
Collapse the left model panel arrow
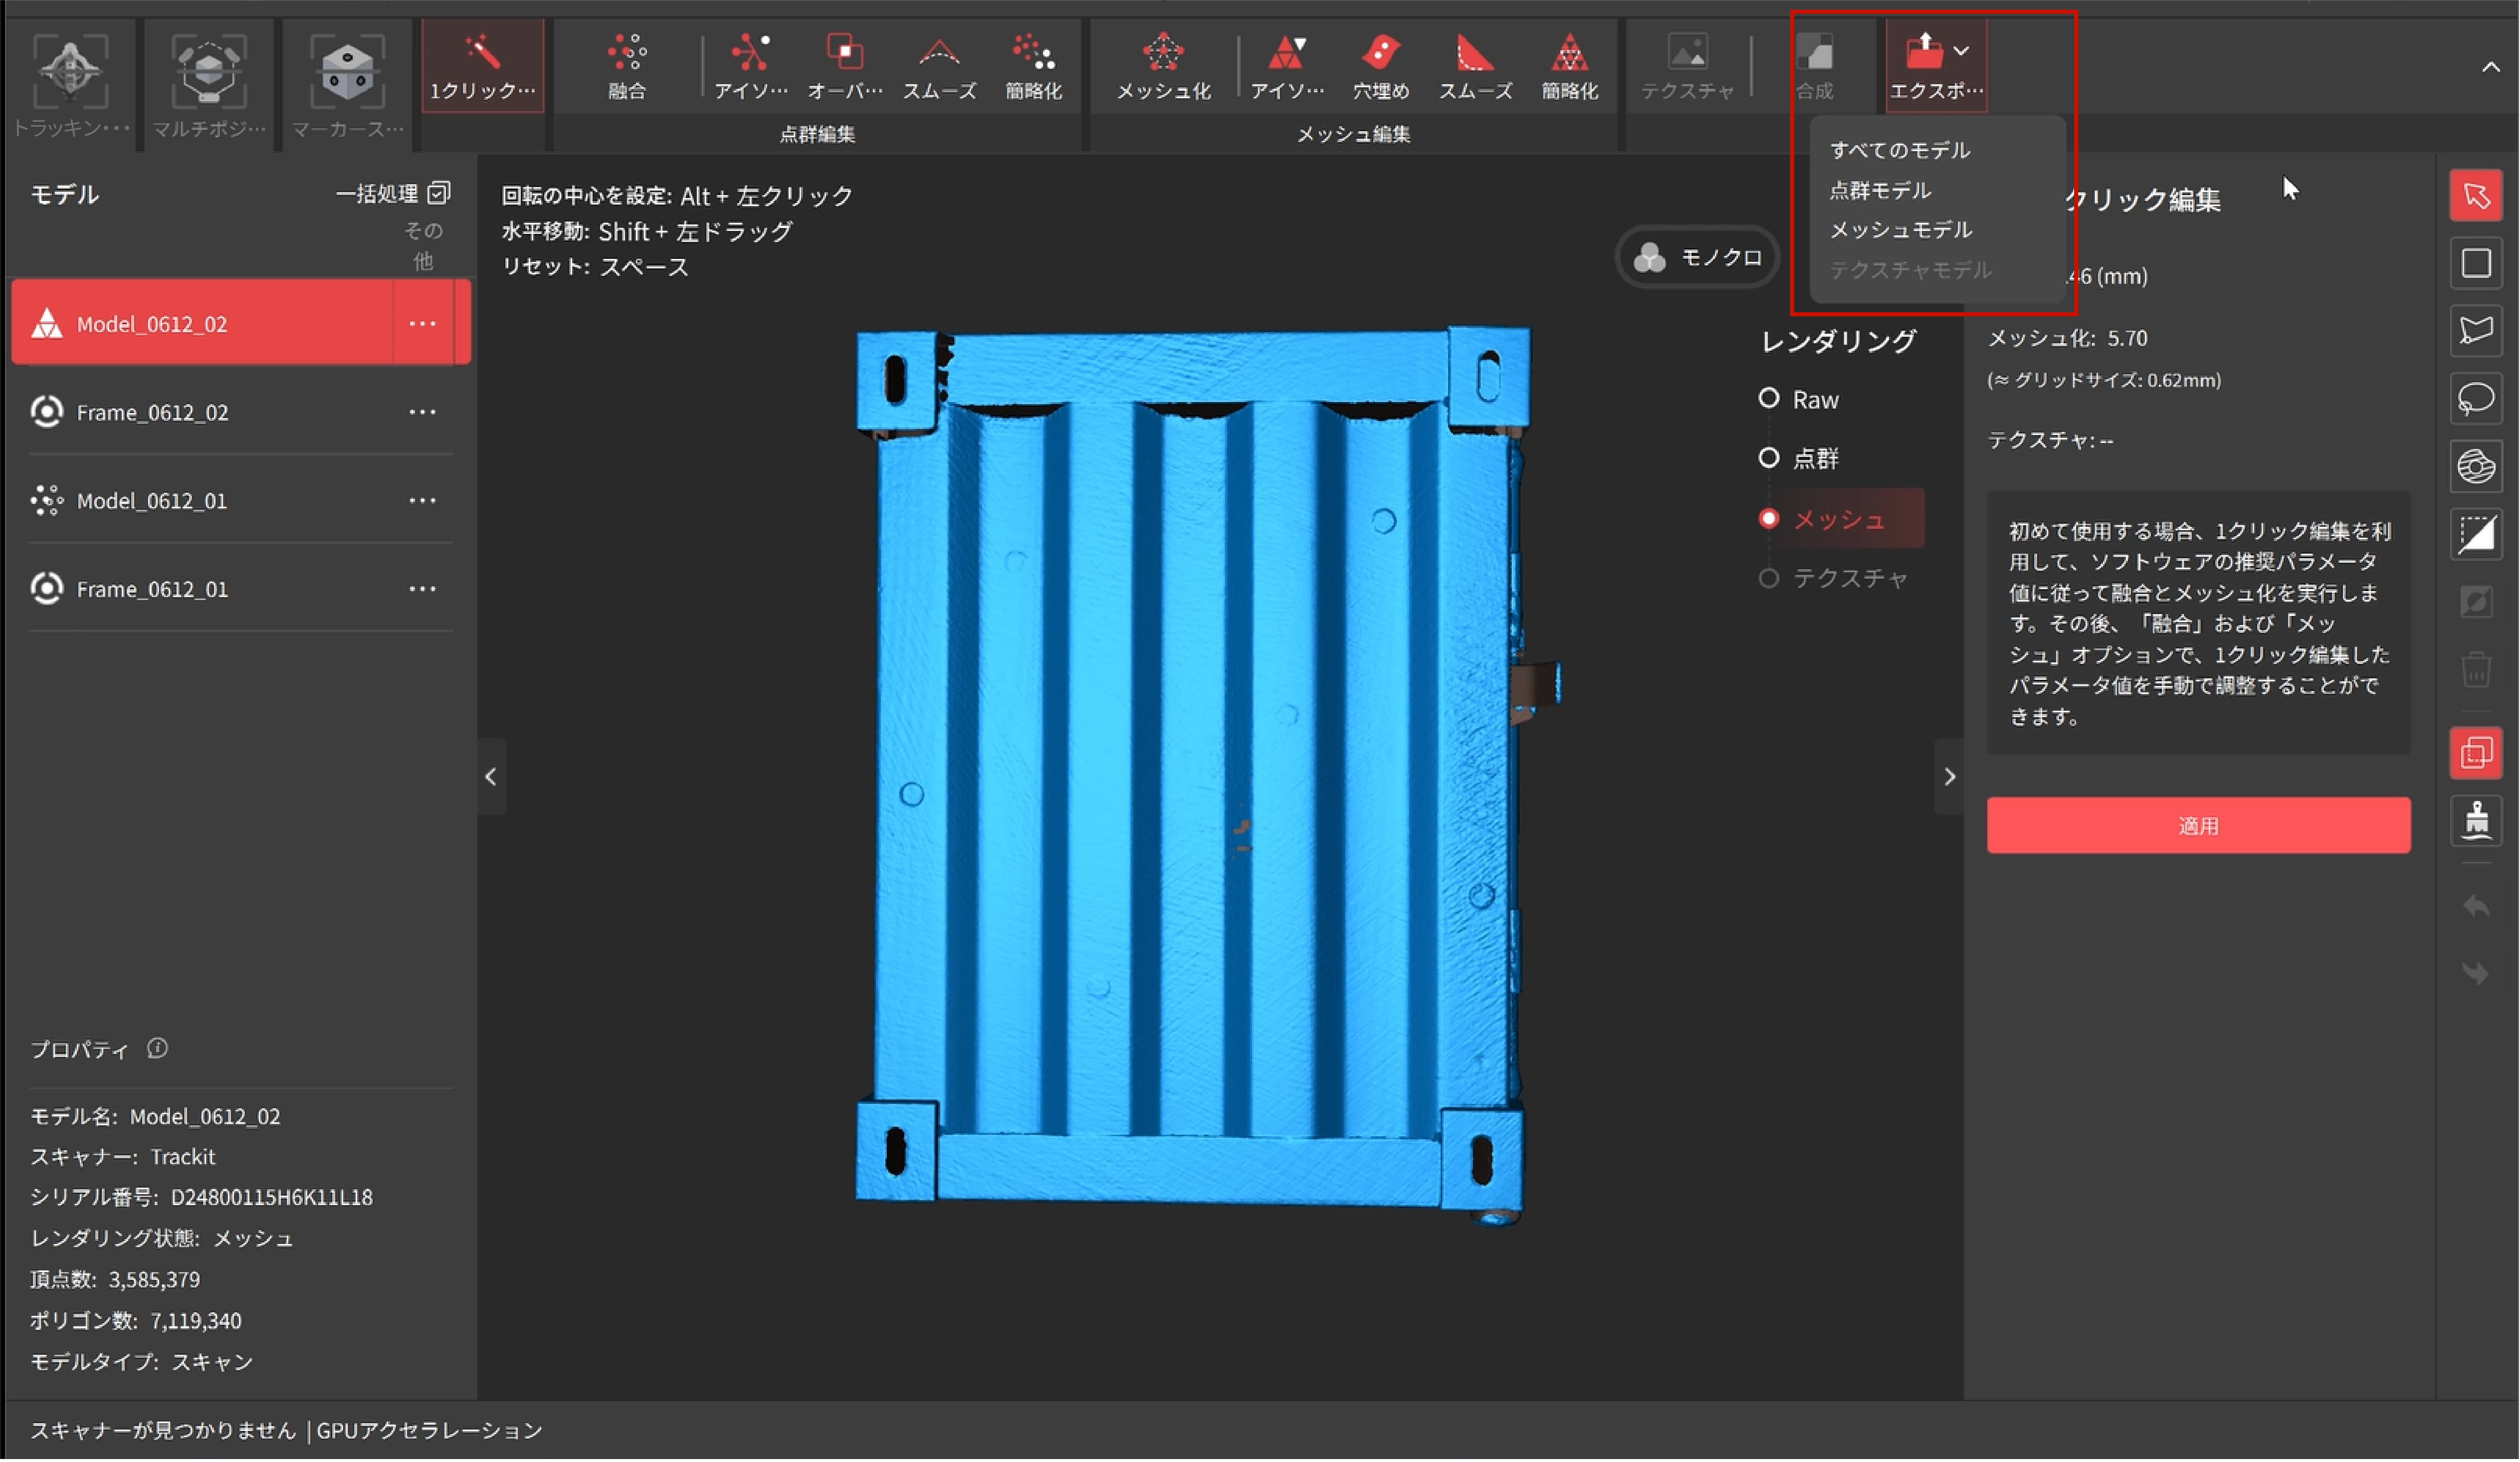click(x=491, y=777)
